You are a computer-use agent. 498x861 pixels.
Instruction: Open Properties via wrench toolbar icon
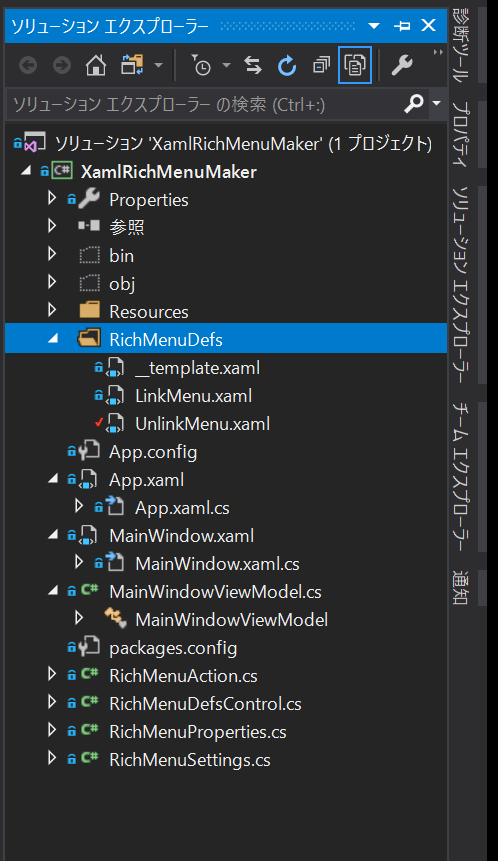coord(402,65)
